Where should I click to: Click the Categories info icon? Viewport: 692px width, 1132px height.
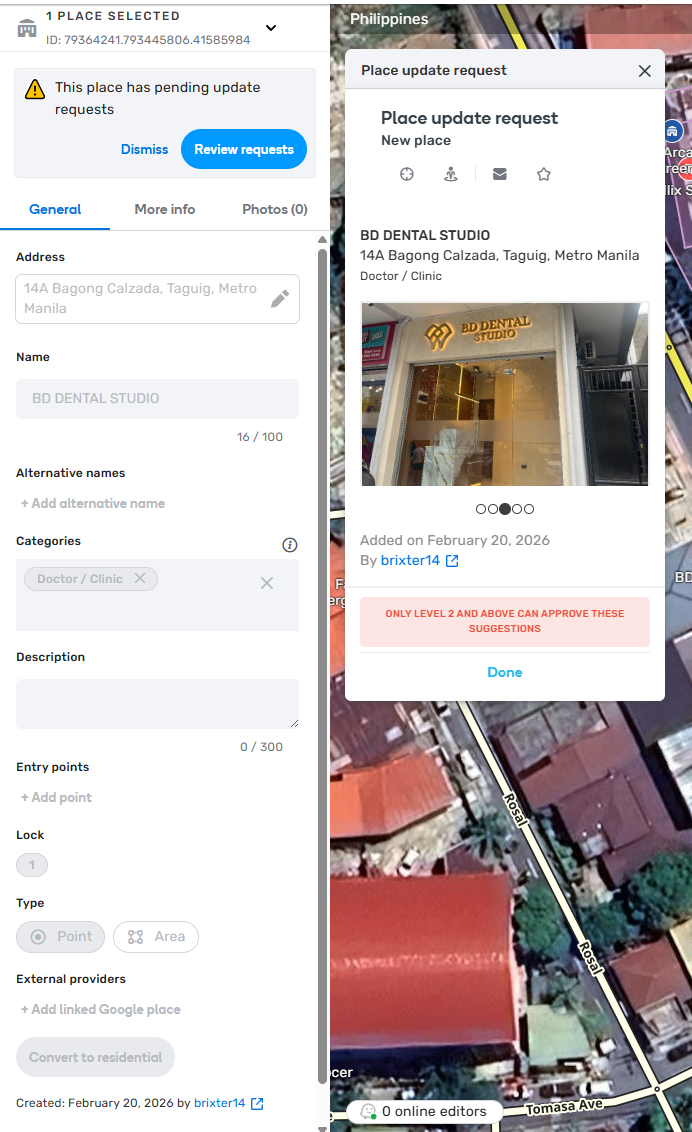pyautogui.click(x=290, y=545)
